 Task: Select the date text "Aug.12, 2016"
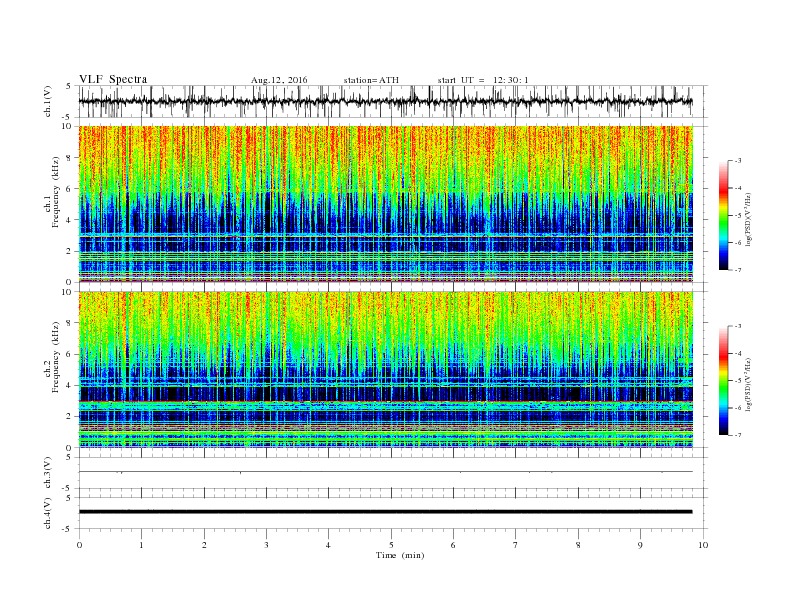coord(279,80)
